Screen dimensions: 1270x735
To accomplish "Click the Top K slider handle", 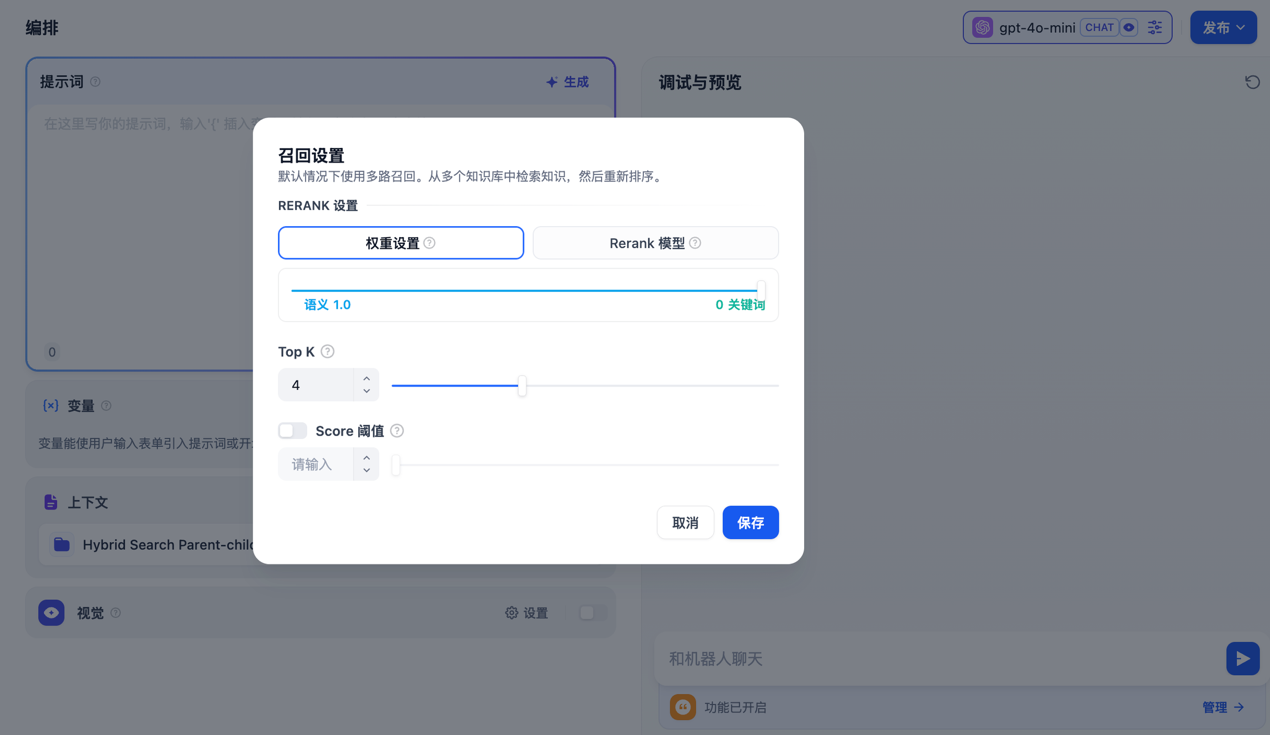I will [x=522, y=386].
